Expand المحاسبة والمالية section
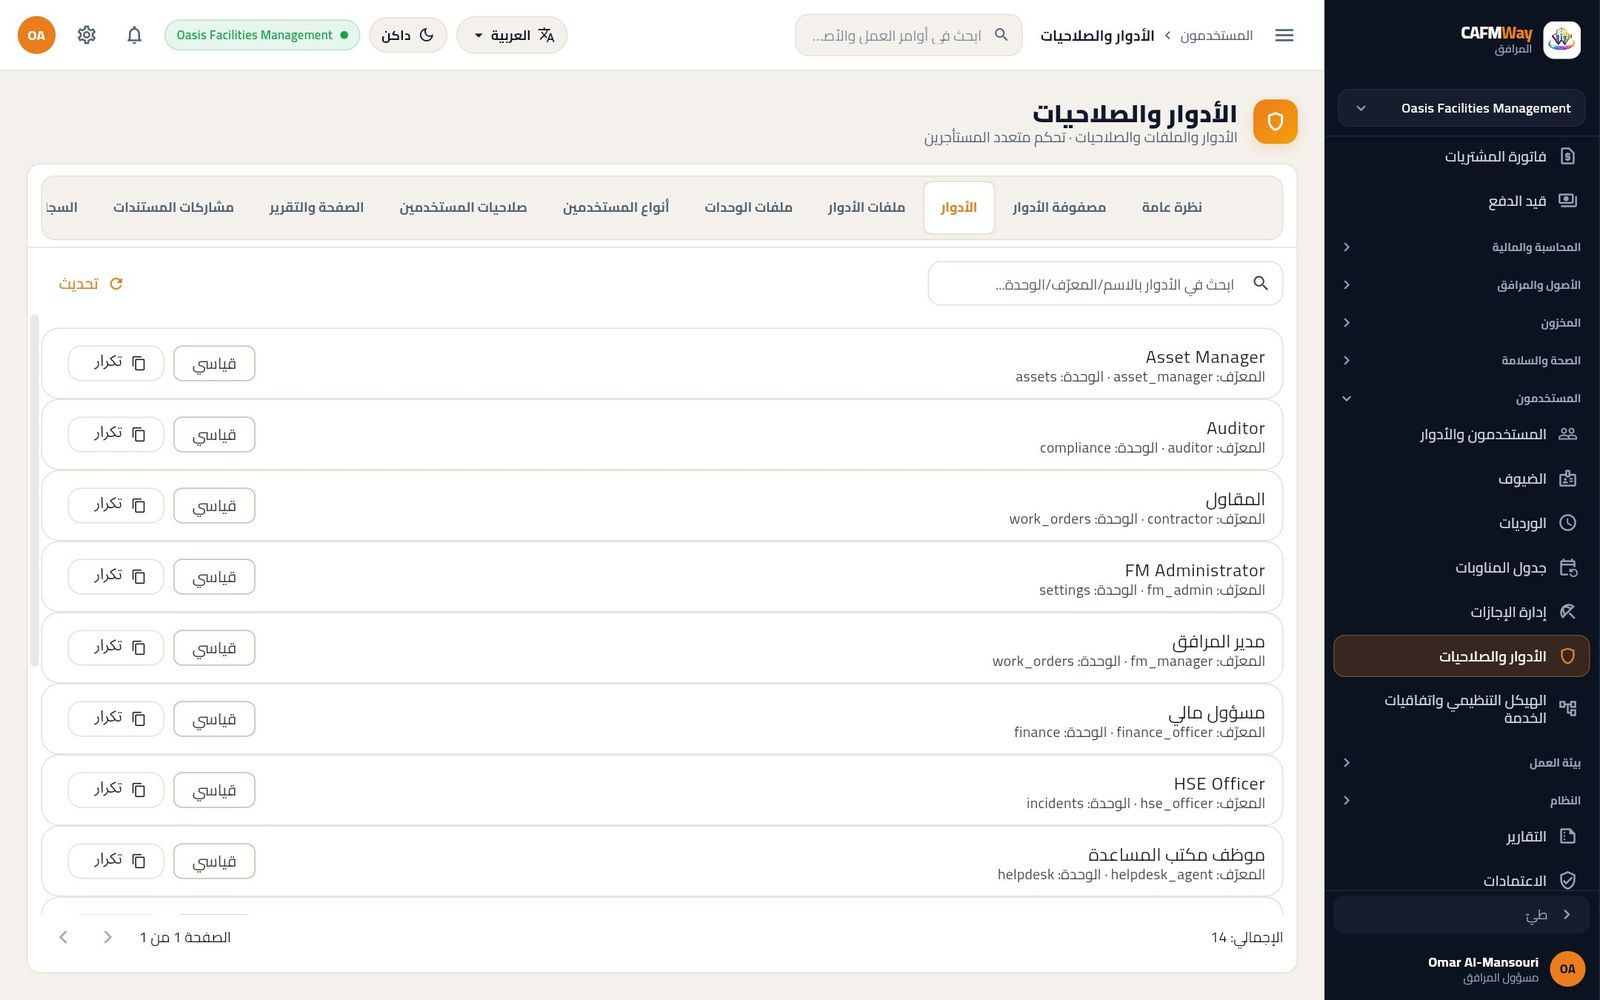The height and width of the screenshot is (1000, 1600). 1461,247
